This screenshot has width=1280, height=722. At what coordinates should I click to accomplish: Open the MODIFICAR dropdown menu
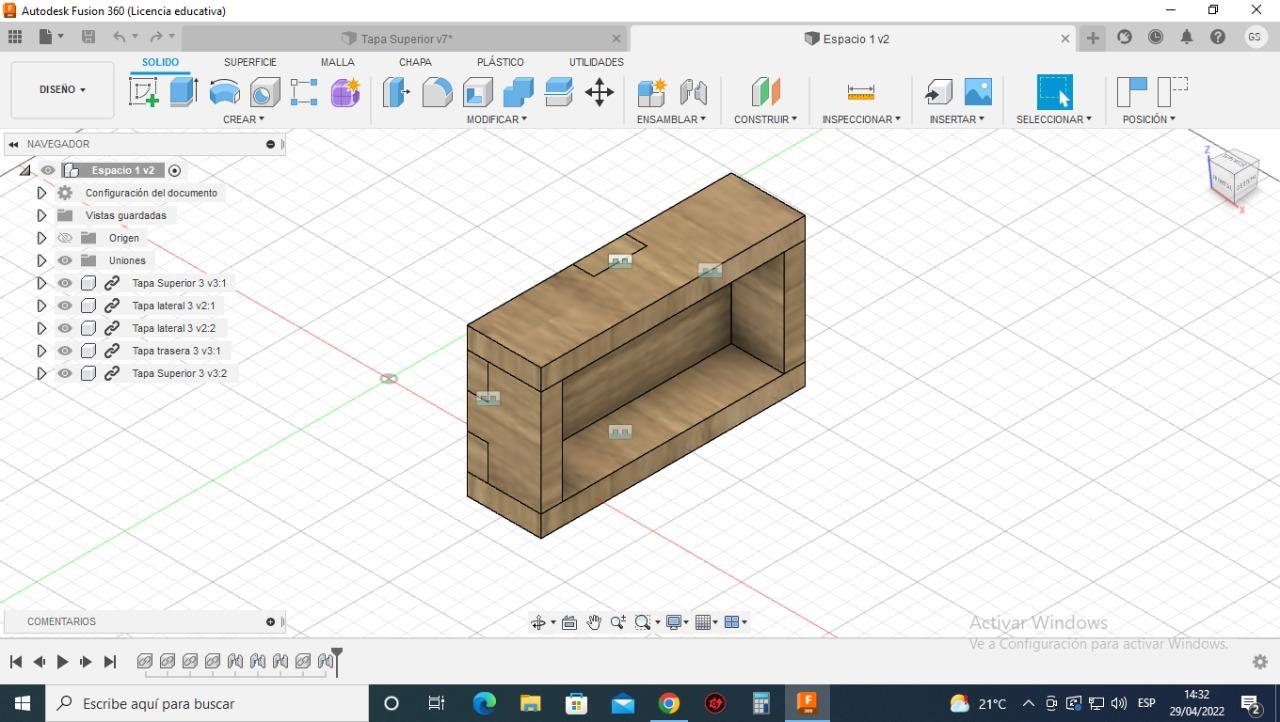click(x=497, y=119)
